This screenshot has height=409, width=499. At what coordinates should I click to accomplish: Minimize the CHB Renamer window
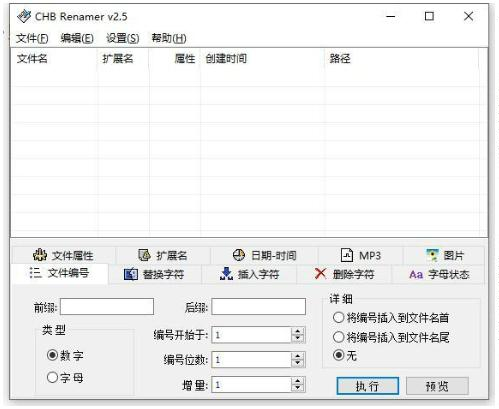pos(391,16)
